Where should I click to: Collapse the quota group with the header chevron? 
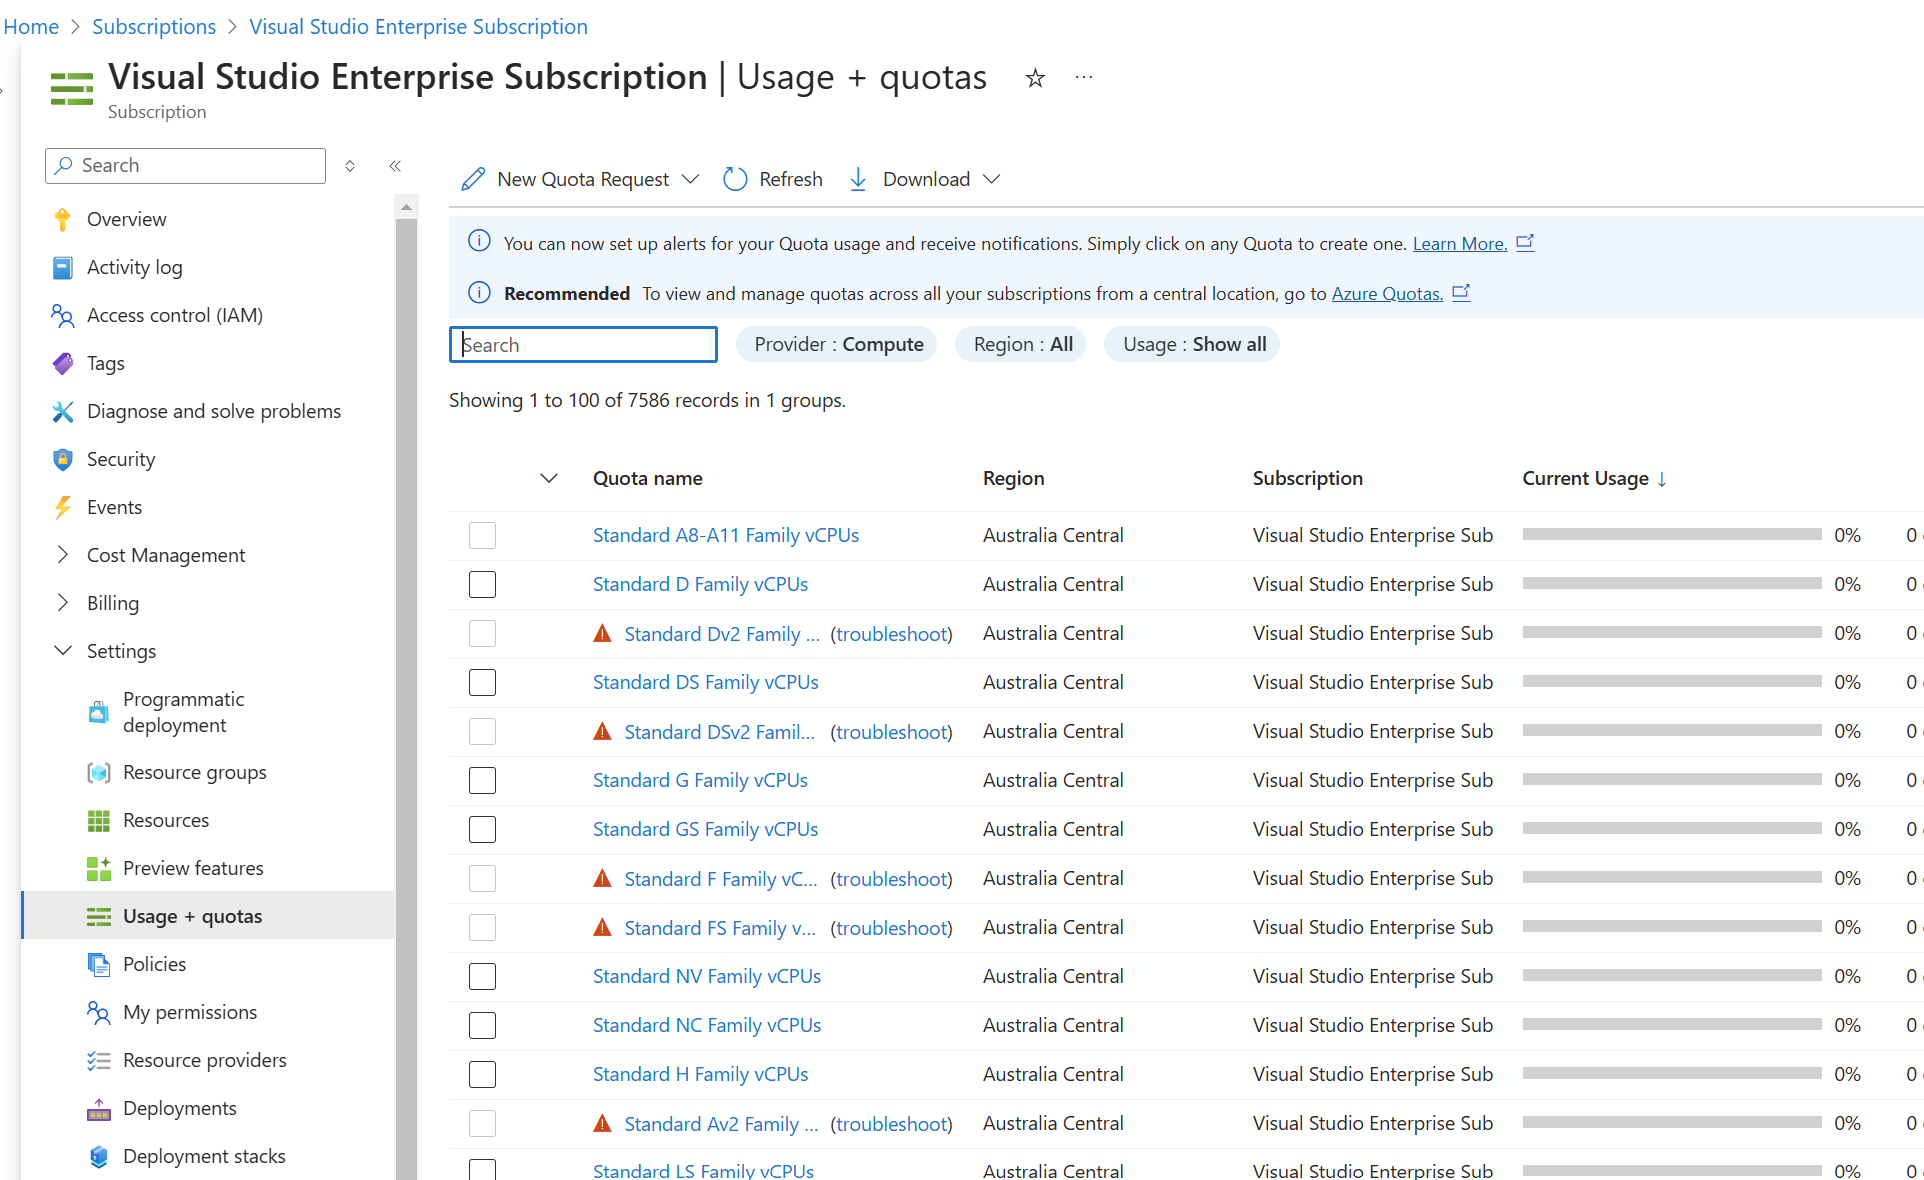[548, 478]
